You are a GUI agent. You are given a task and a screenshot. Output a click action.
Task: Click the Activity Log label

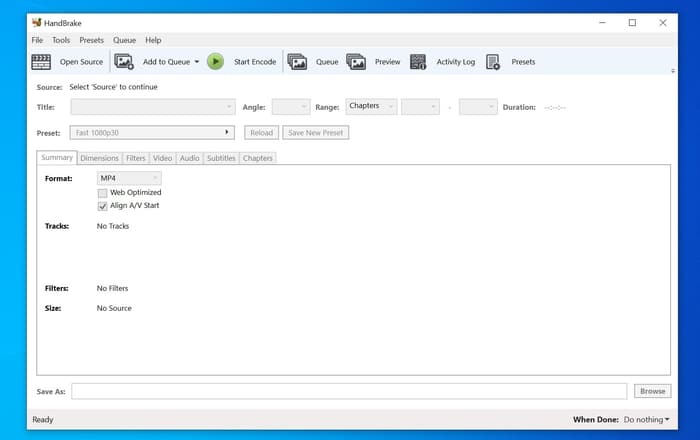coord(455,62)
